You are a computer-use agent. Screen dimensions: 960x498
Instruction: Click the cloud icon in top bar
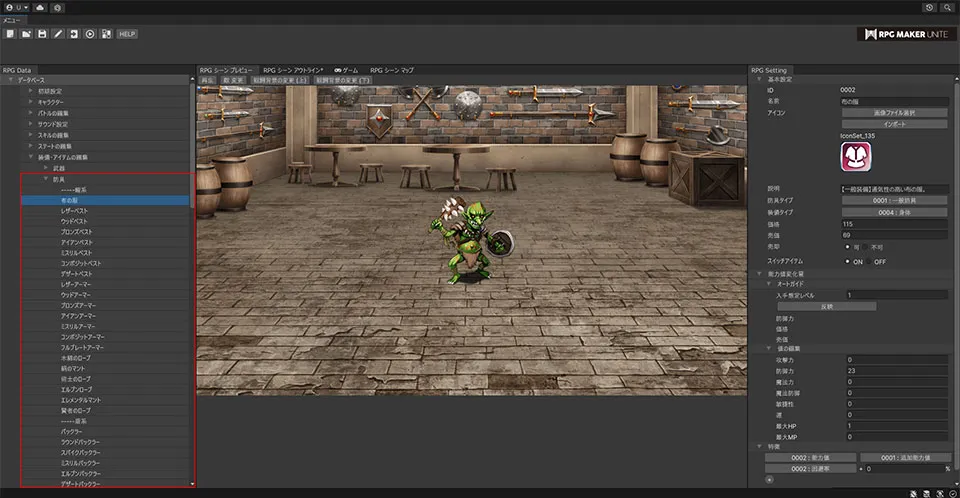(39, 7)
